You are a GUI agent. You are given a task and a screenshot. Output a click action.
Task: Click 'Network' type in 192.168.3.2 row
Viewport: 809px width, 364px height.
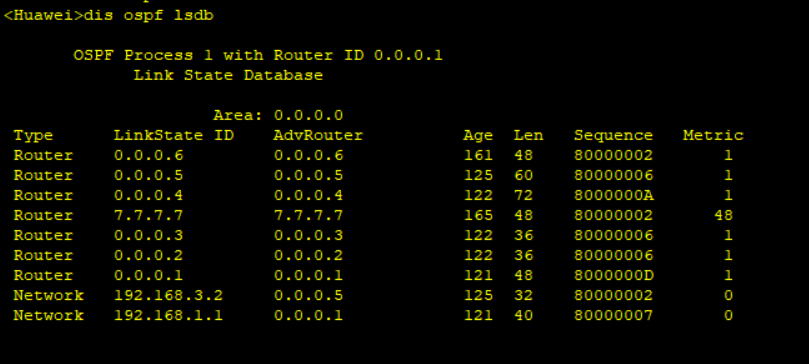tap(48, 296)
